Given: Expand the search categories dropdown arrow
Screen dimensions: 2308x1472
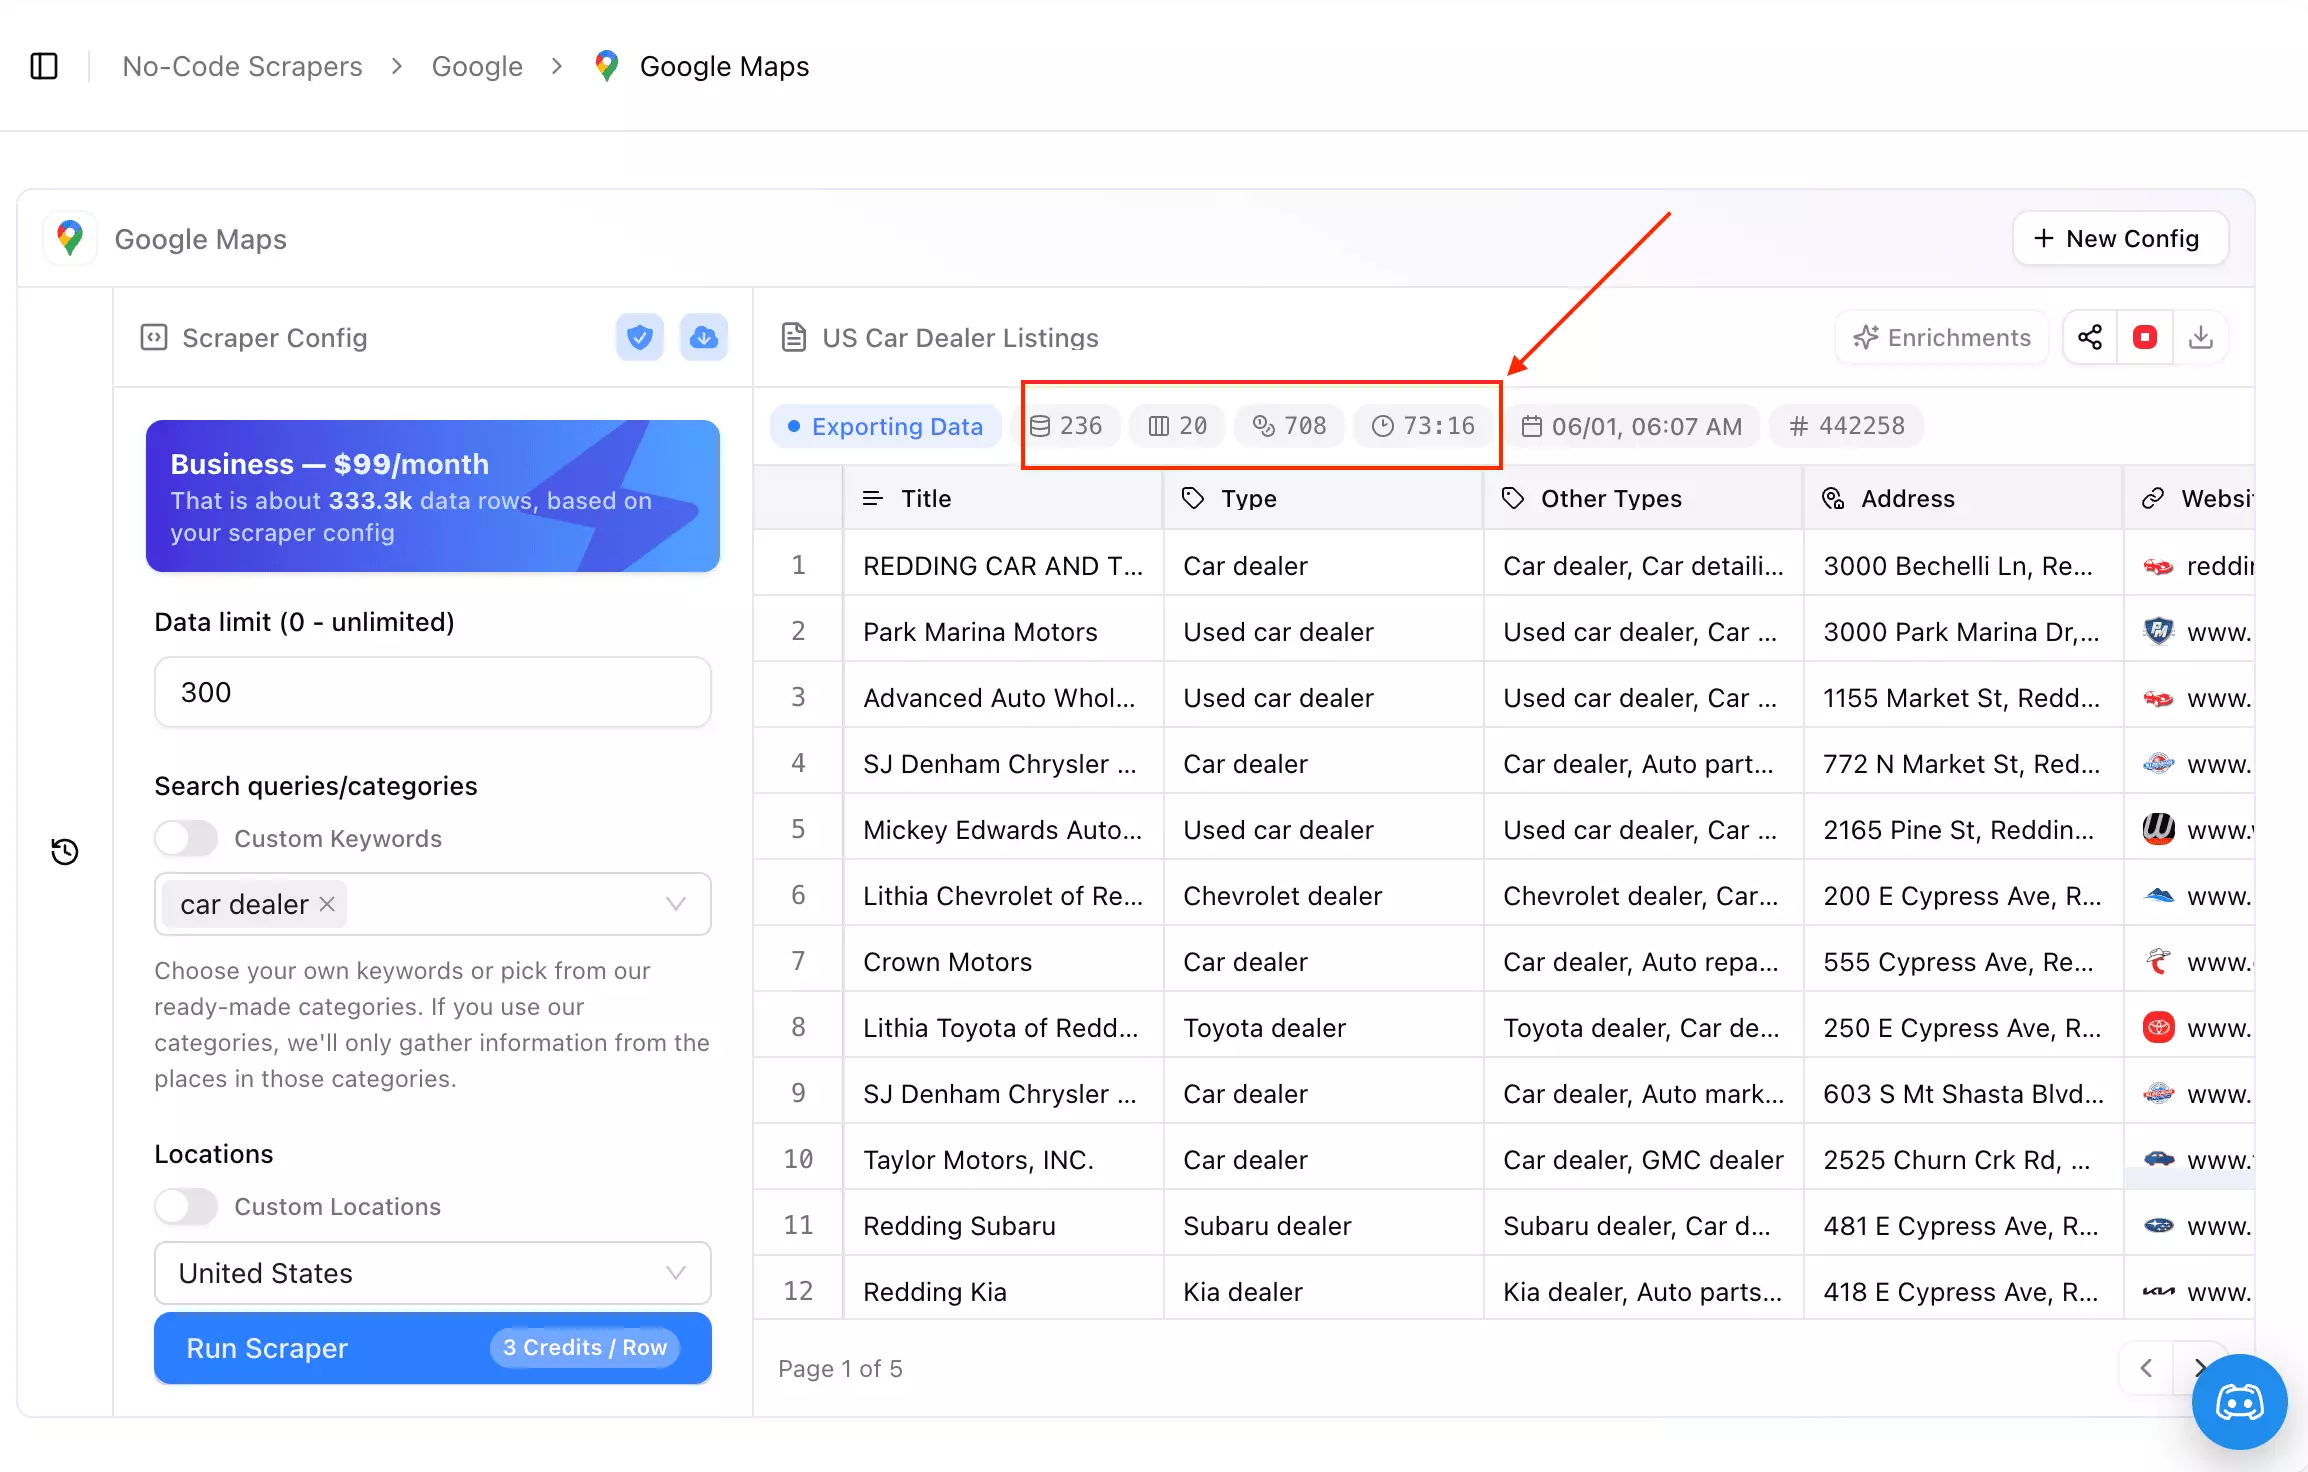Looking at the screenshot, I should 676,904.
